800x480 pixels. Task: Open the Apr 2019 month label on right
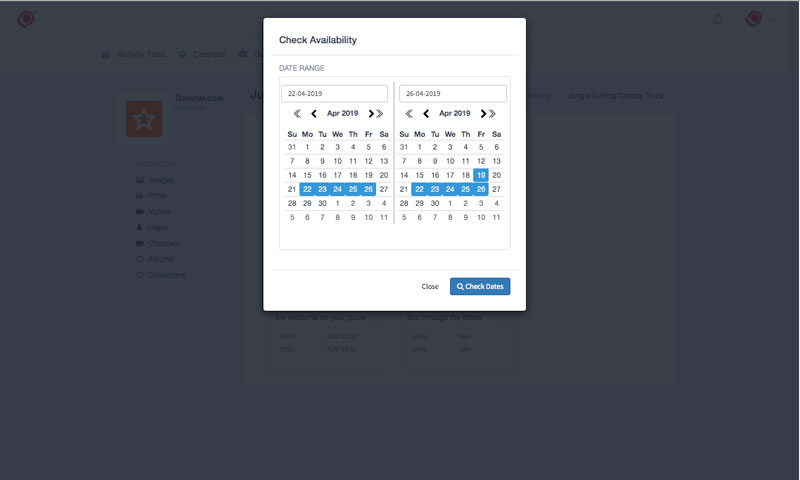455,113
